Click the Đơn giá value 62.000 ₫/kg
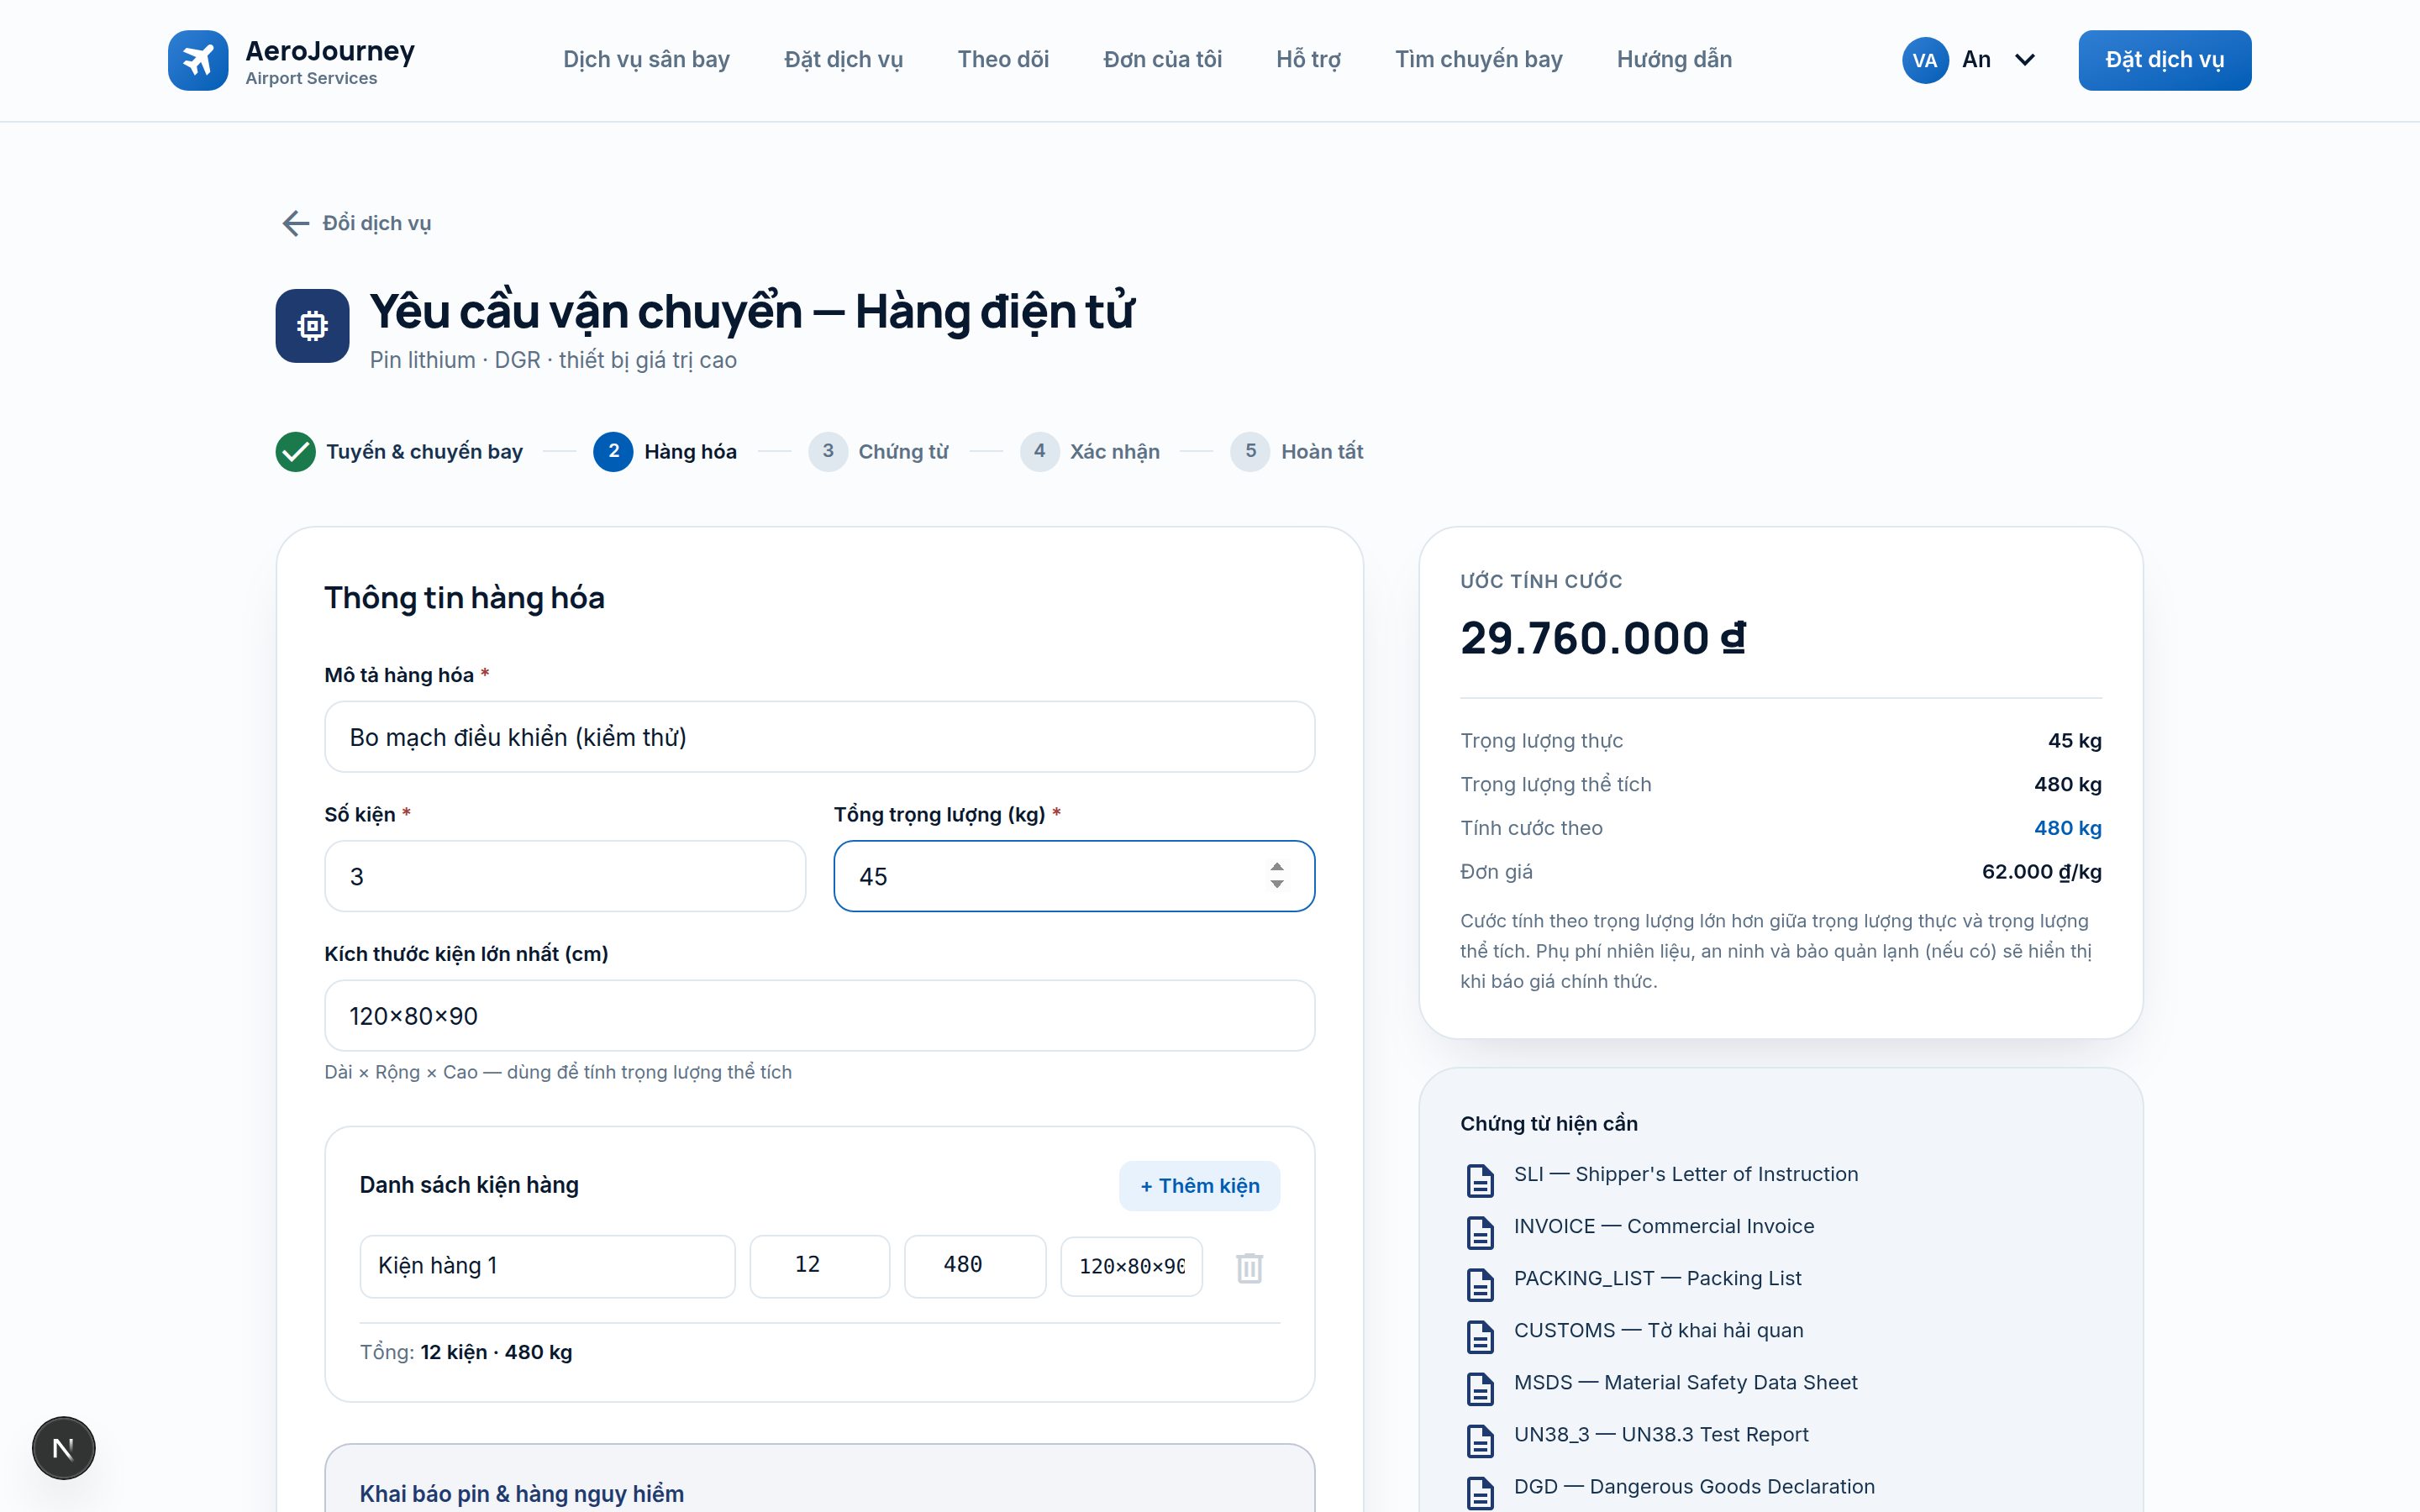 click(x=2041, y=872)
